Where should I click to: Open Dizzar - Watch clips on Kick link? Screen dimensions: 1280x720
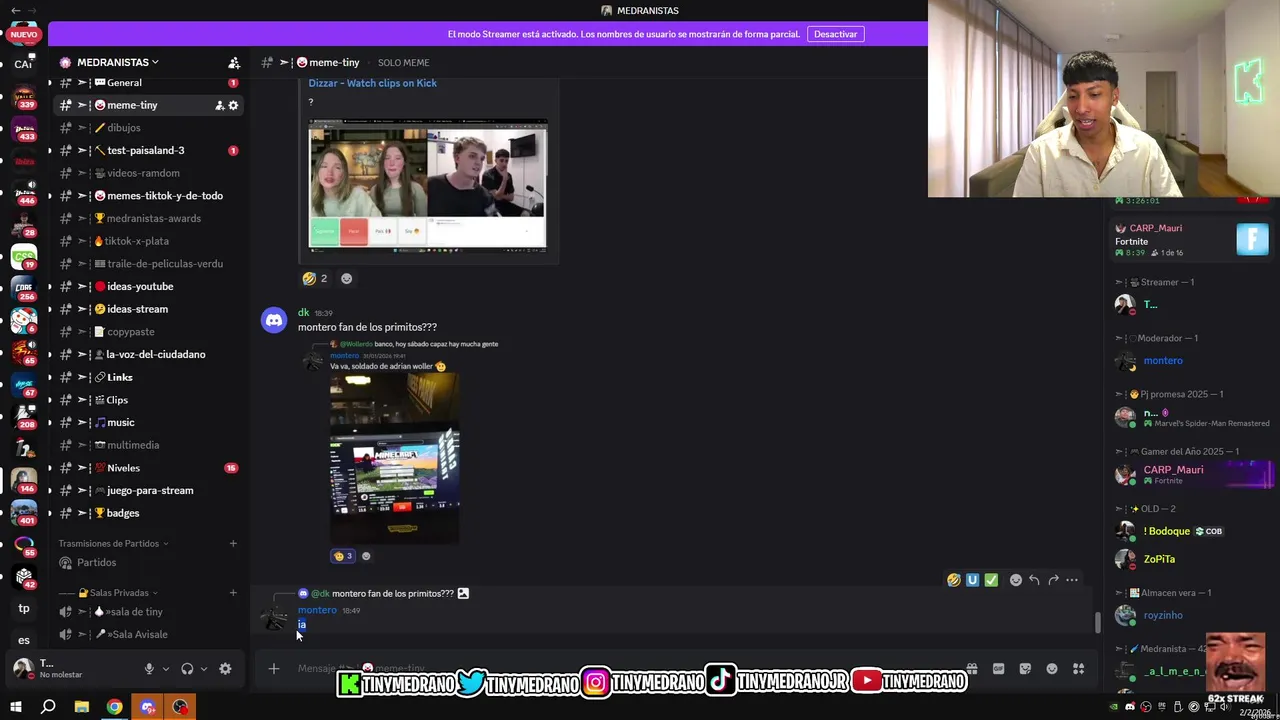(372, 83)
